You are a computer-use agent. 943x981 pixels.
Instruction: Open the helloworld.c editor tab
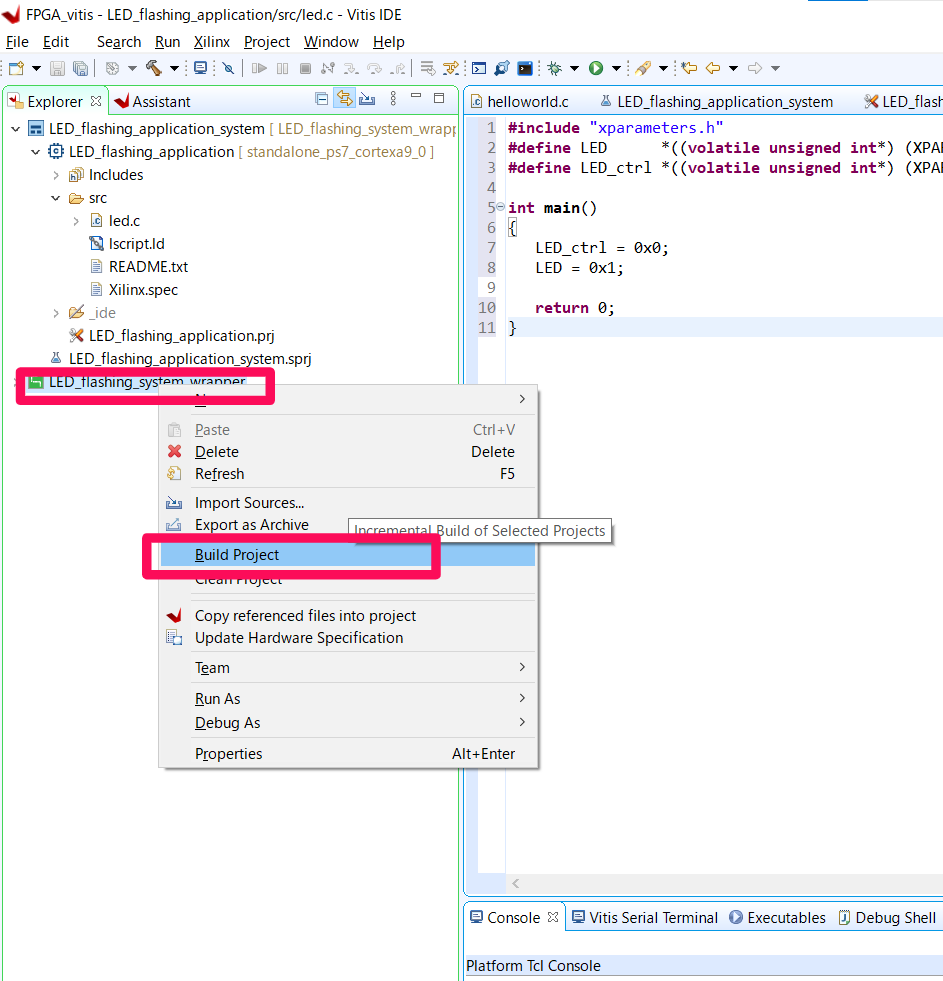click(519, 101)
